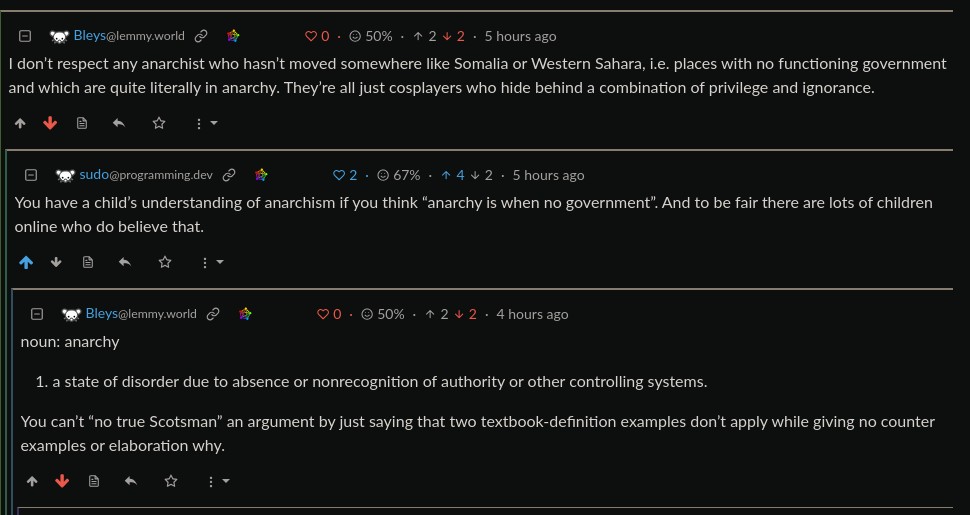970x515 pixels.
Task: Save the first Bleys comment with star
Action: point(158,123)
